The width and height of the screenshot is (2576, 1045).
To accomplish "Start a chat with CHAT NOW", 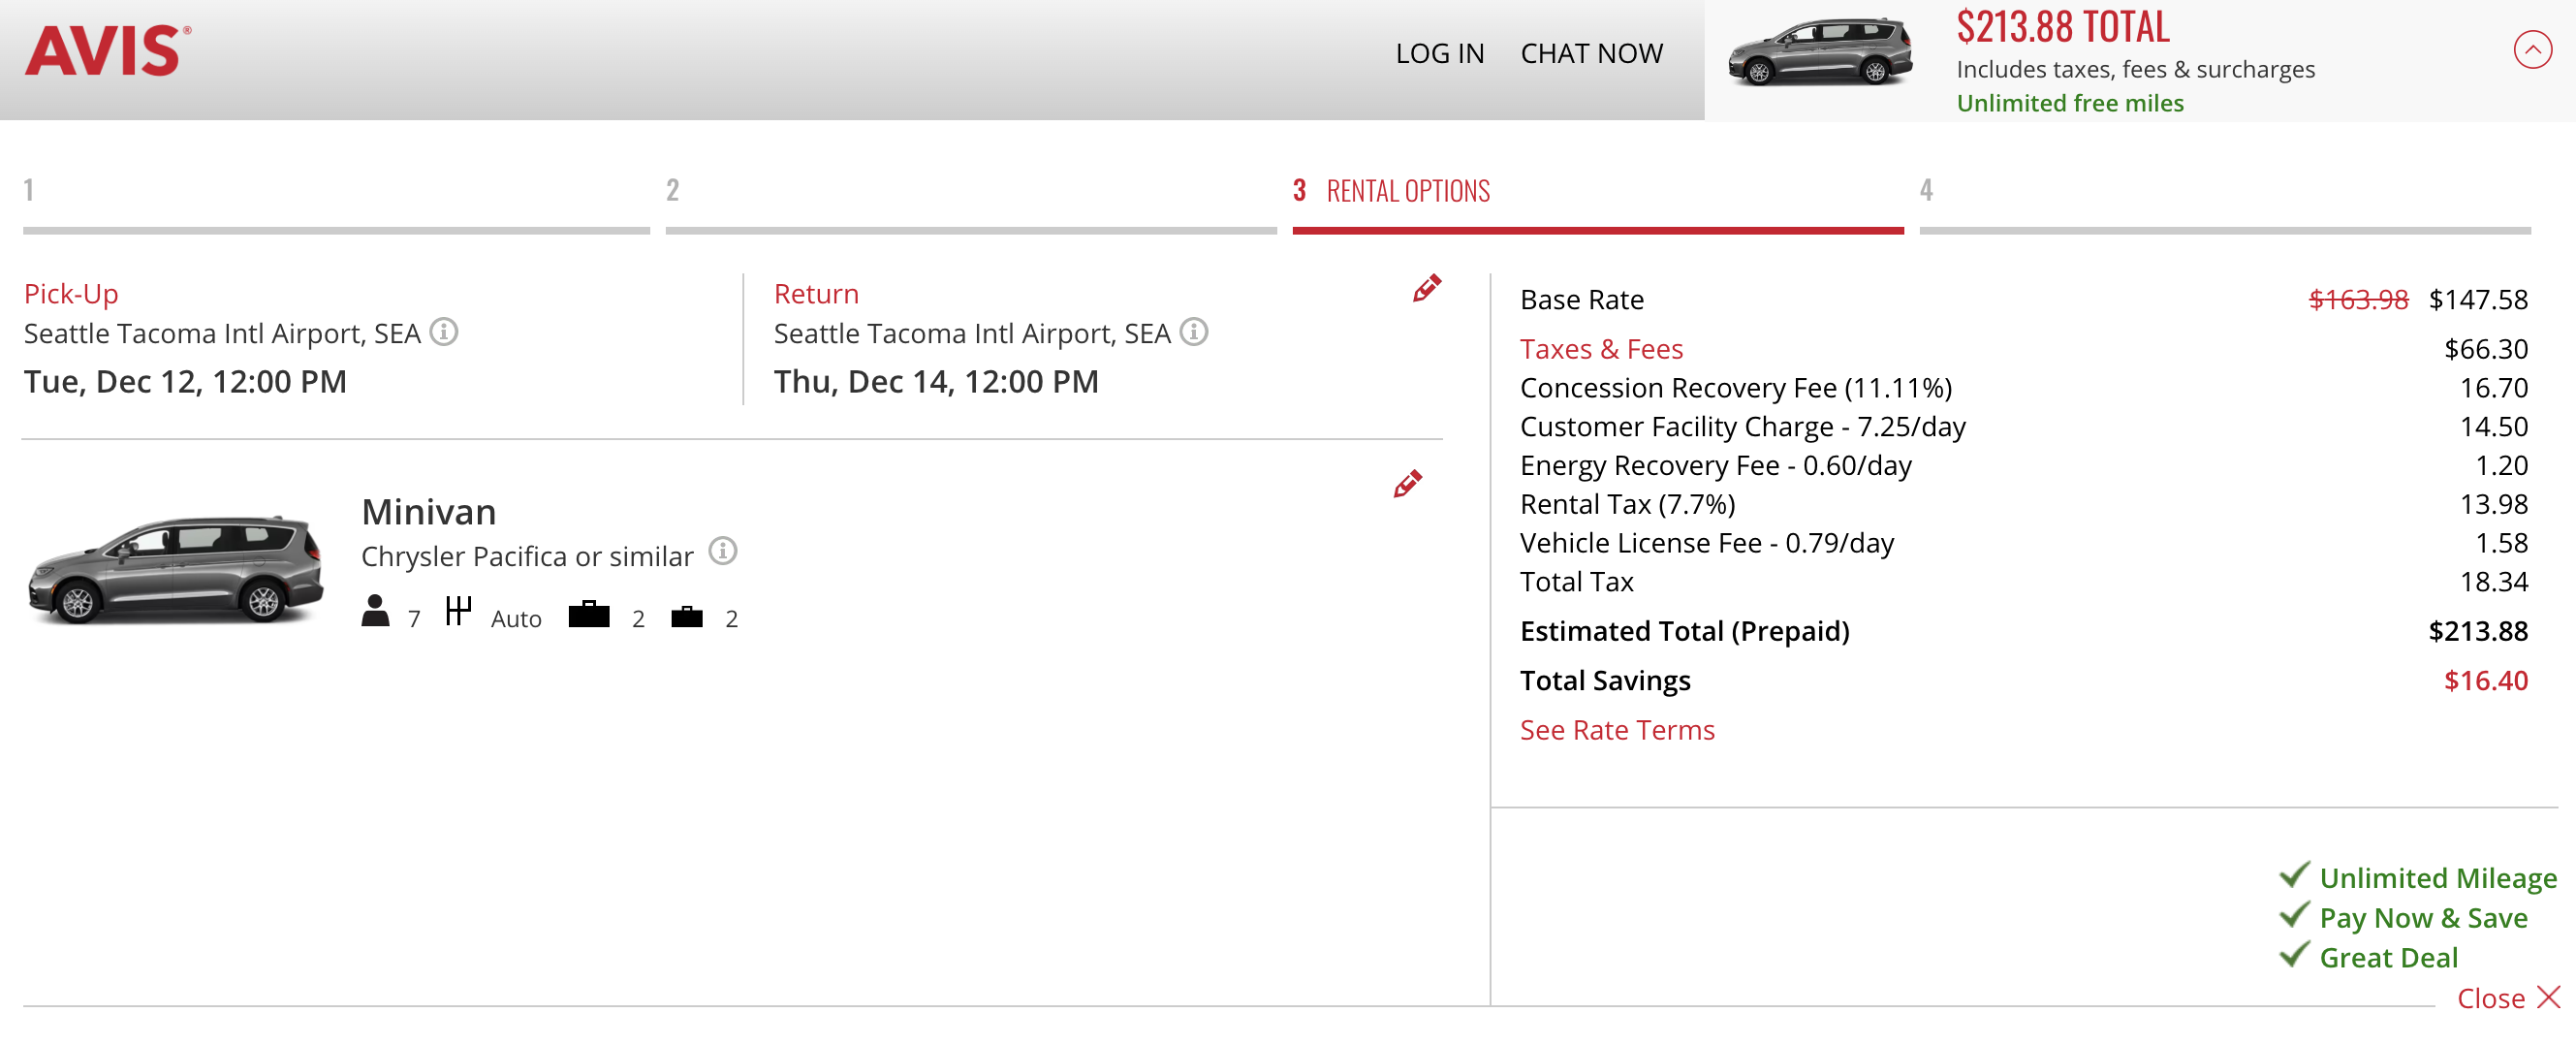I will 1592,54.
